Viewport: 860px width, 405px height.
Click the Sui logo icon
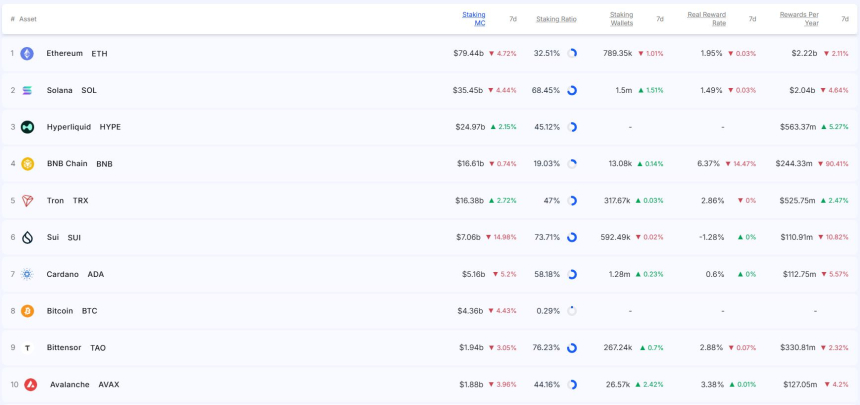tap(27, 238)
